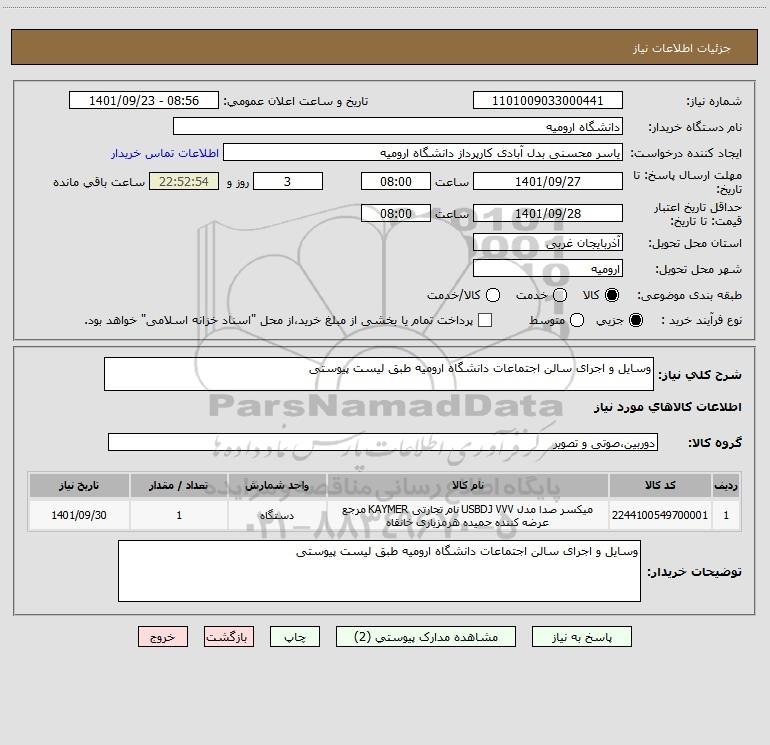Viewport: 770px width, 745px height.
Task: Click the buyer name field دانشگاه ارومیه
Action: pyautogui.click(x=398, y=126)
